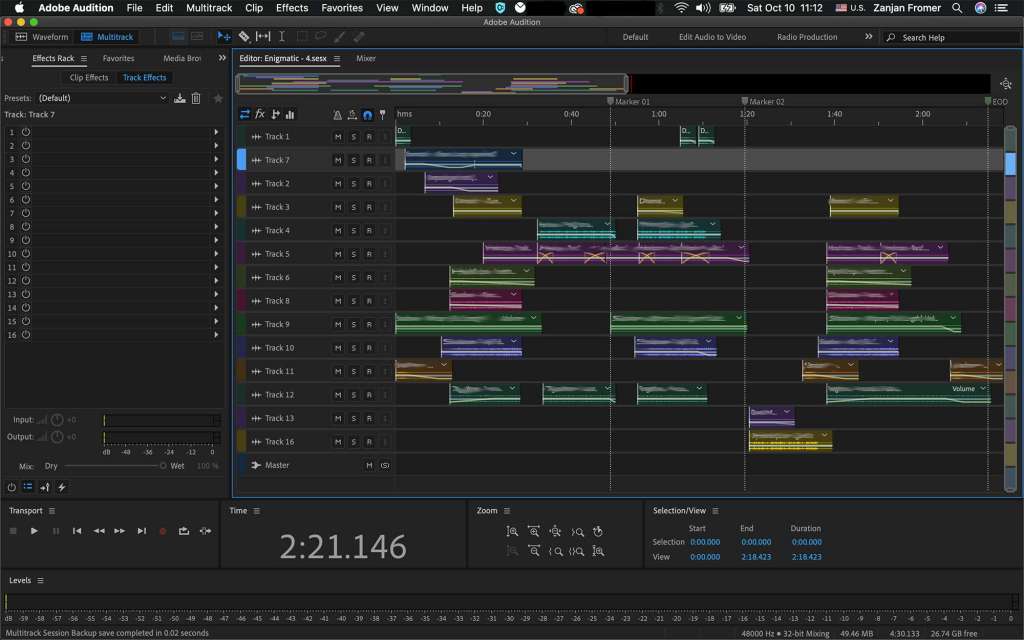Show the Inputs/Outputs track controls
This screenshot has height=640, width=1024.
point(244,114)
